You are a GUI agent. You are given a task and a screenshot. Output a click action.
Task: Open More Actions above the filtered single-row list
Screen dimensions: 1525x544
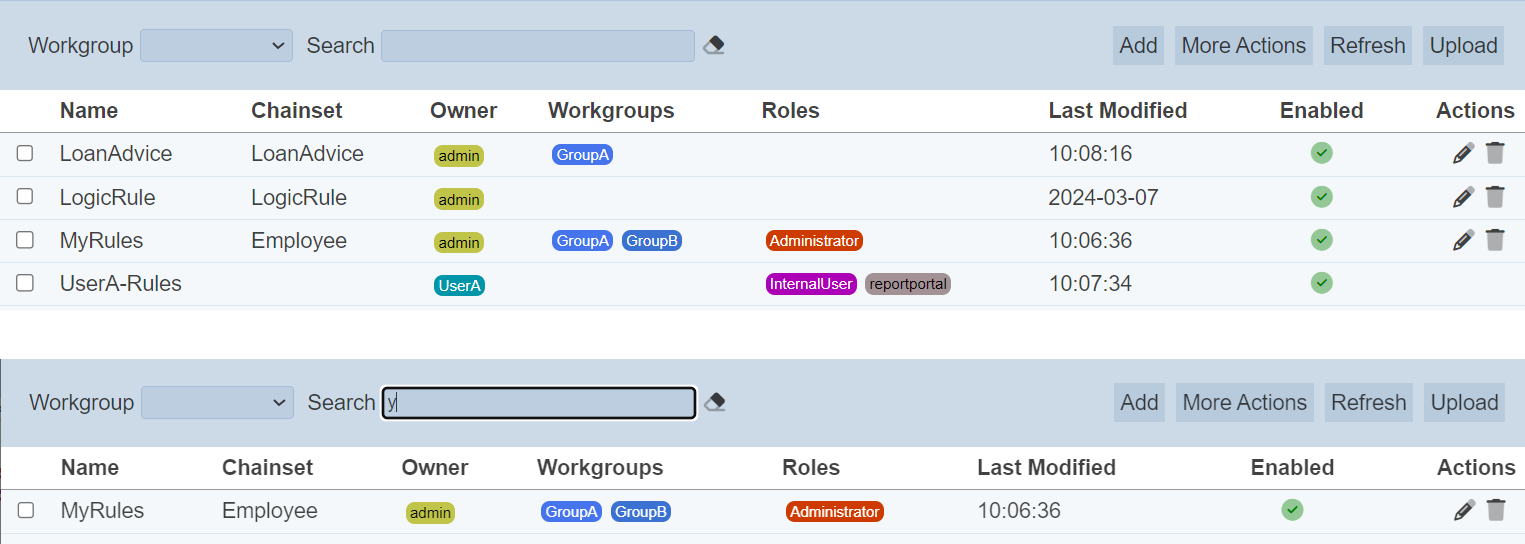[1244, 402]
